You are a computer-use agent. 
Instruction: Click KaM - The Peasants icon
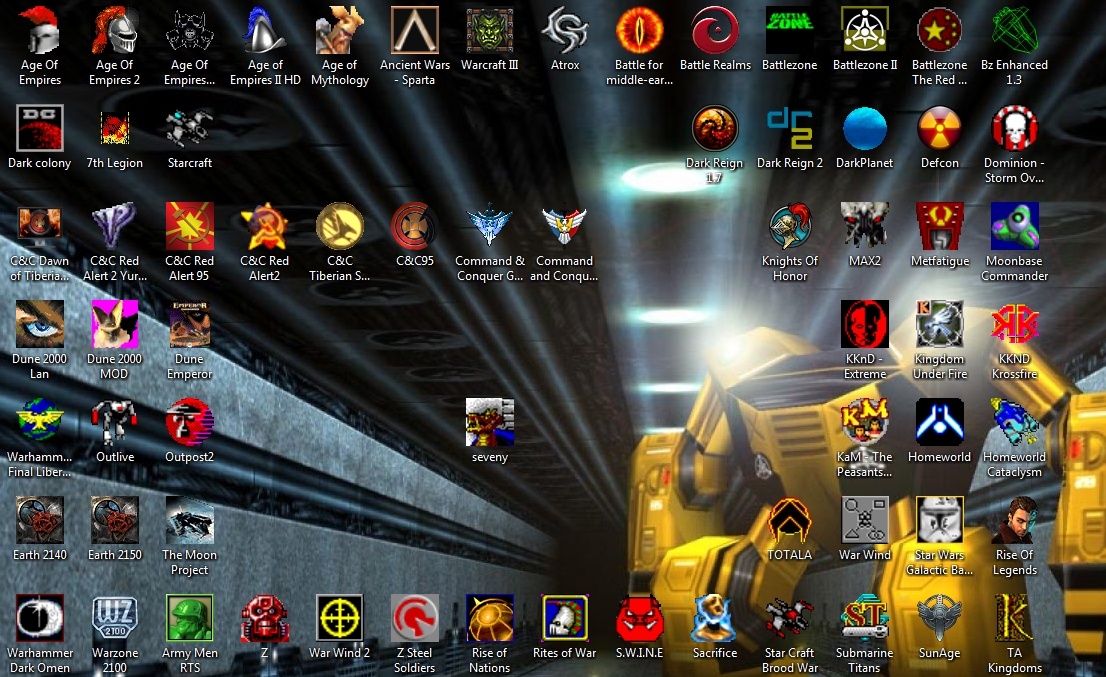point(865,422)
